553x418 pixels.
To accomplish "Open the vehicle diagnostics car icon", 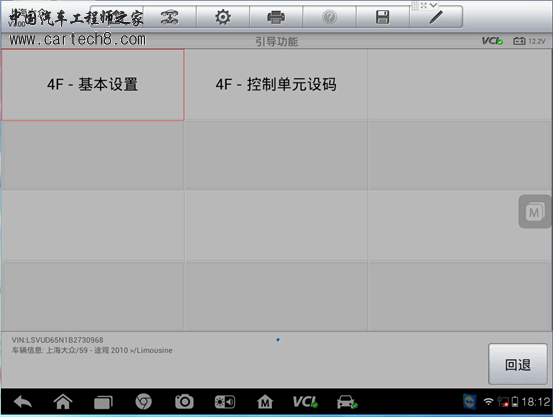I will [347, 402].
